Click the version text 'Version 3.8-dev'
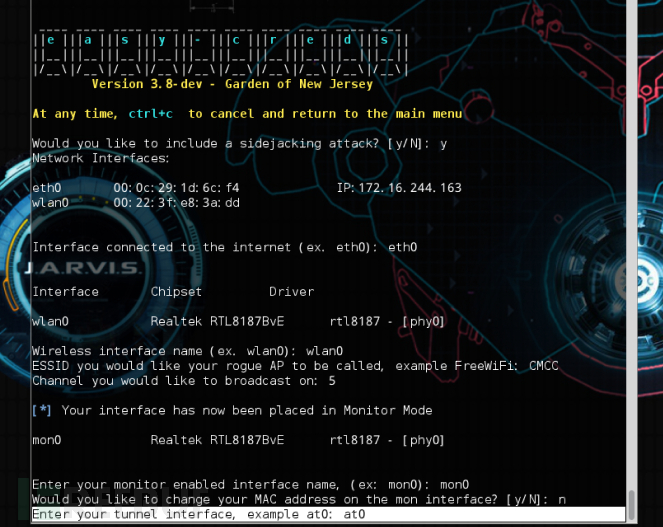Screen dimensions: 663x527 [147, 84]
